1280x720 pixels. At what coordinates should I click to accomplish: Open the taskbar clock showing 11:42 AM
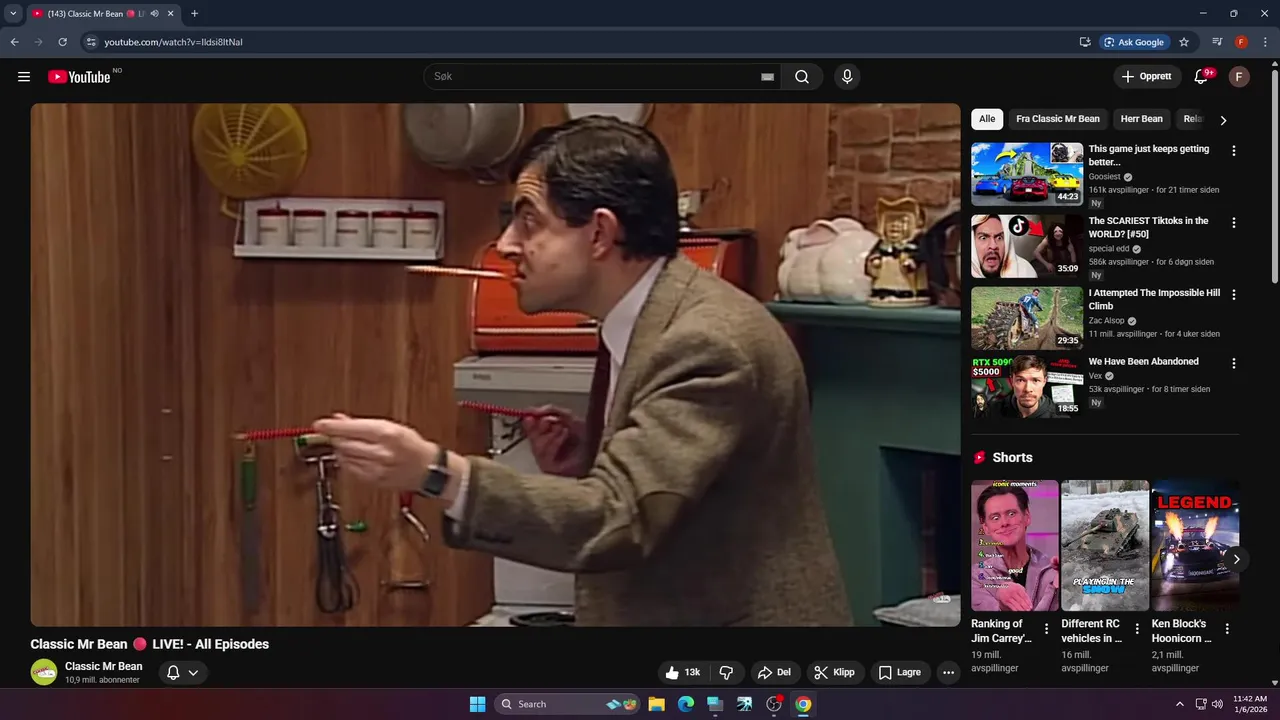[x=1250, y=704]
